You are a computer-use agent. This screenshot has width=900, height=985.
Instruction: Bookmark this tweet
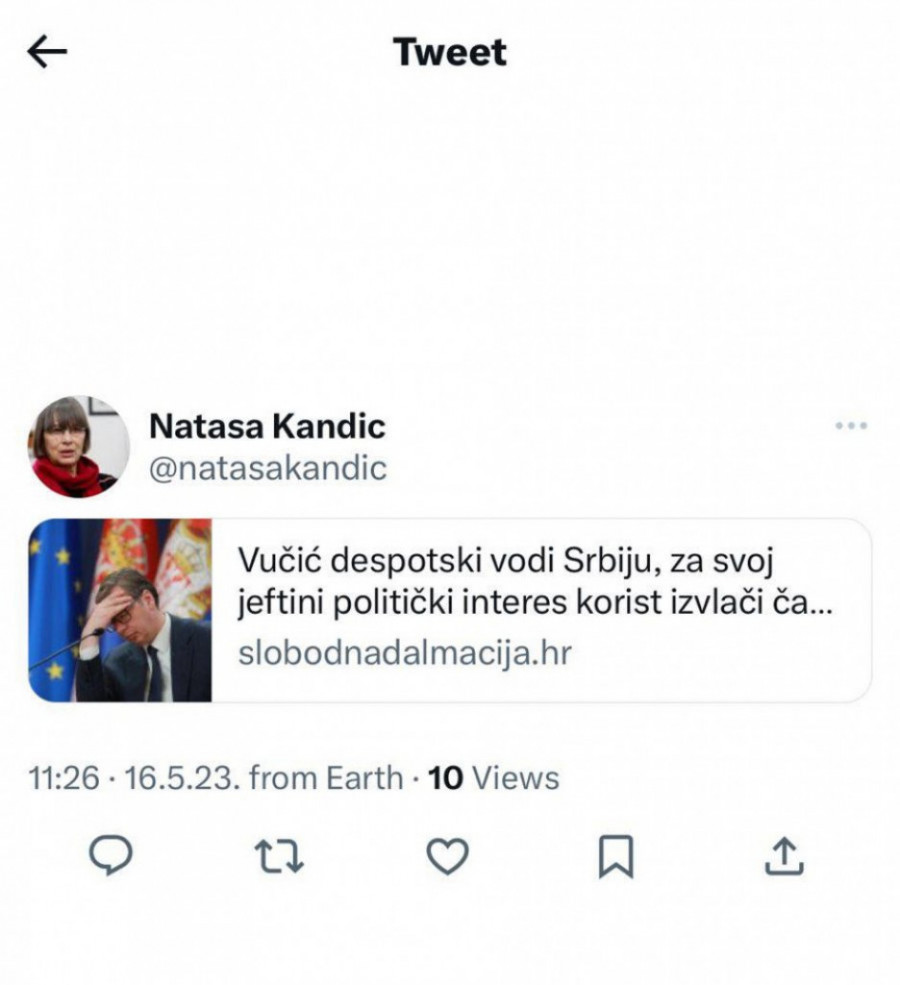615,857
